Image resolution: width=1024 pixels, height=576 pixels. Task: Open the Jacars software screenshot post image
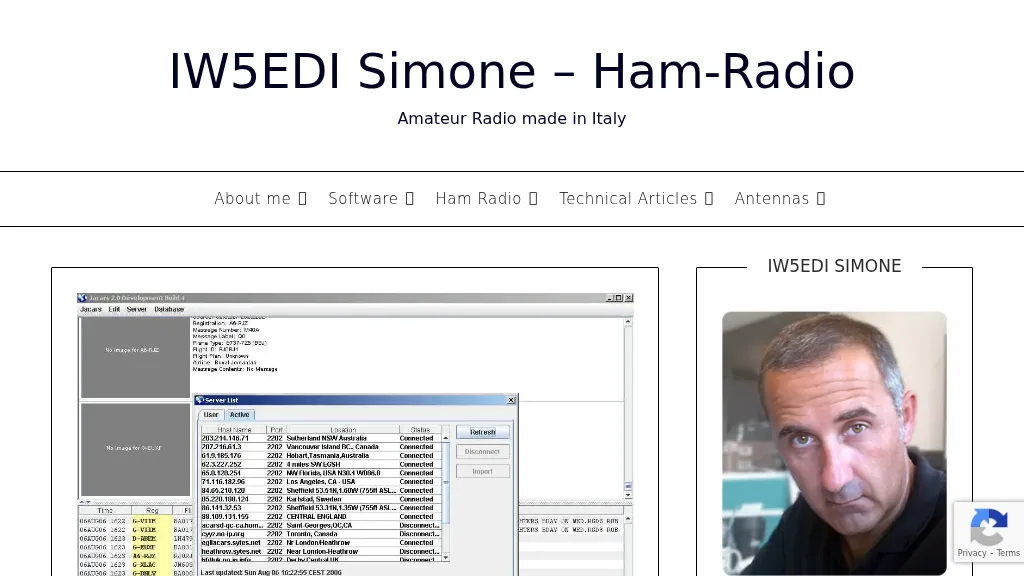[355, 434]
